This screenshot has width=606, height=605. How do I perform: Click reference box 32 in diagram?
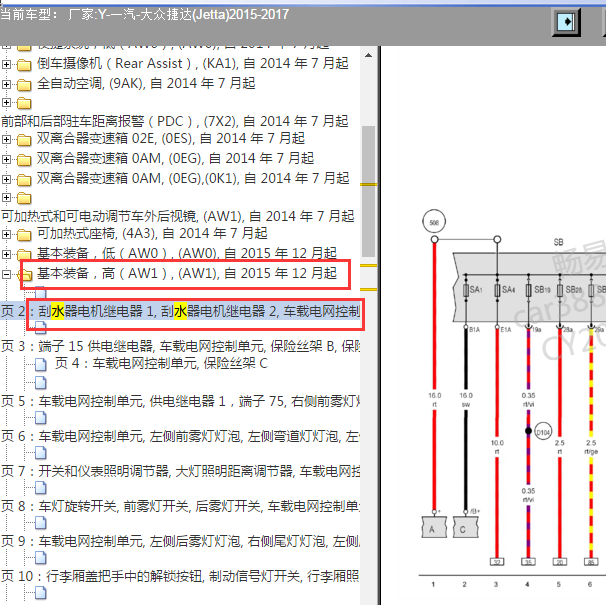[x=497, y=562]
